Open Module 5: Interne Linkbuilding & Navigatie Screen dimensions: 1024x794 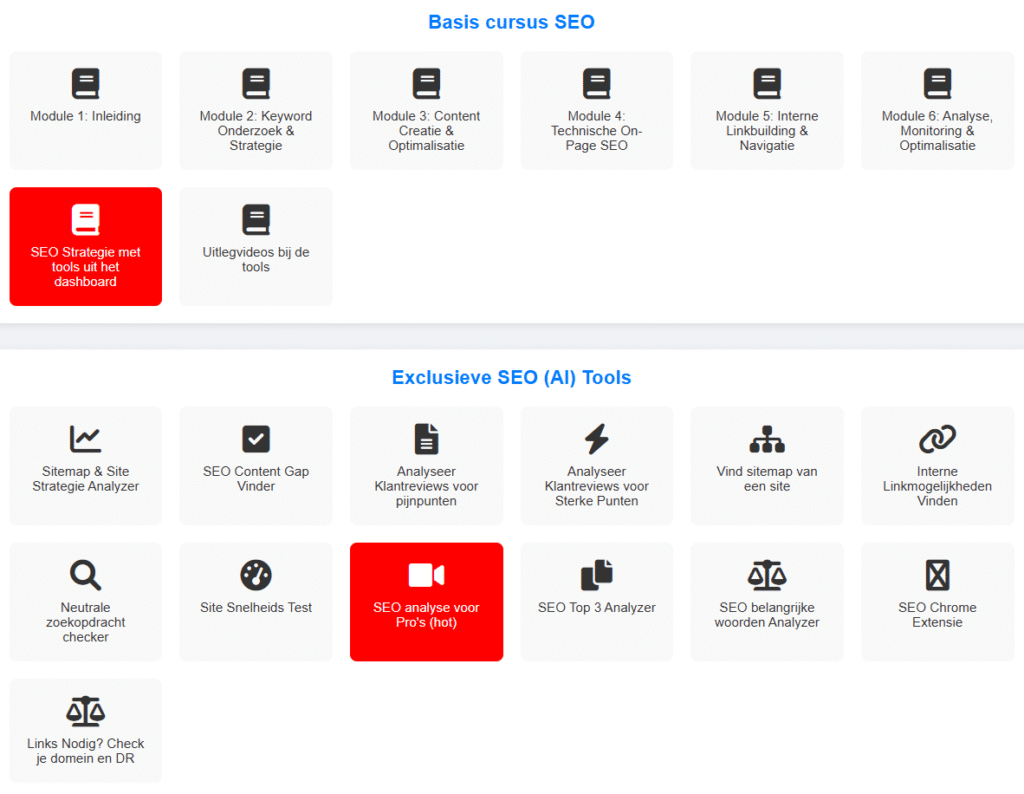tap(766, 110)
